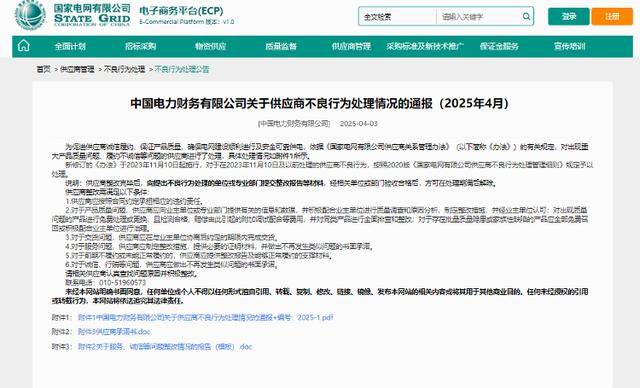Click the publish date 2025-04-03
The width and height of the screenshot is (640, 388).
tap(359, 124)
